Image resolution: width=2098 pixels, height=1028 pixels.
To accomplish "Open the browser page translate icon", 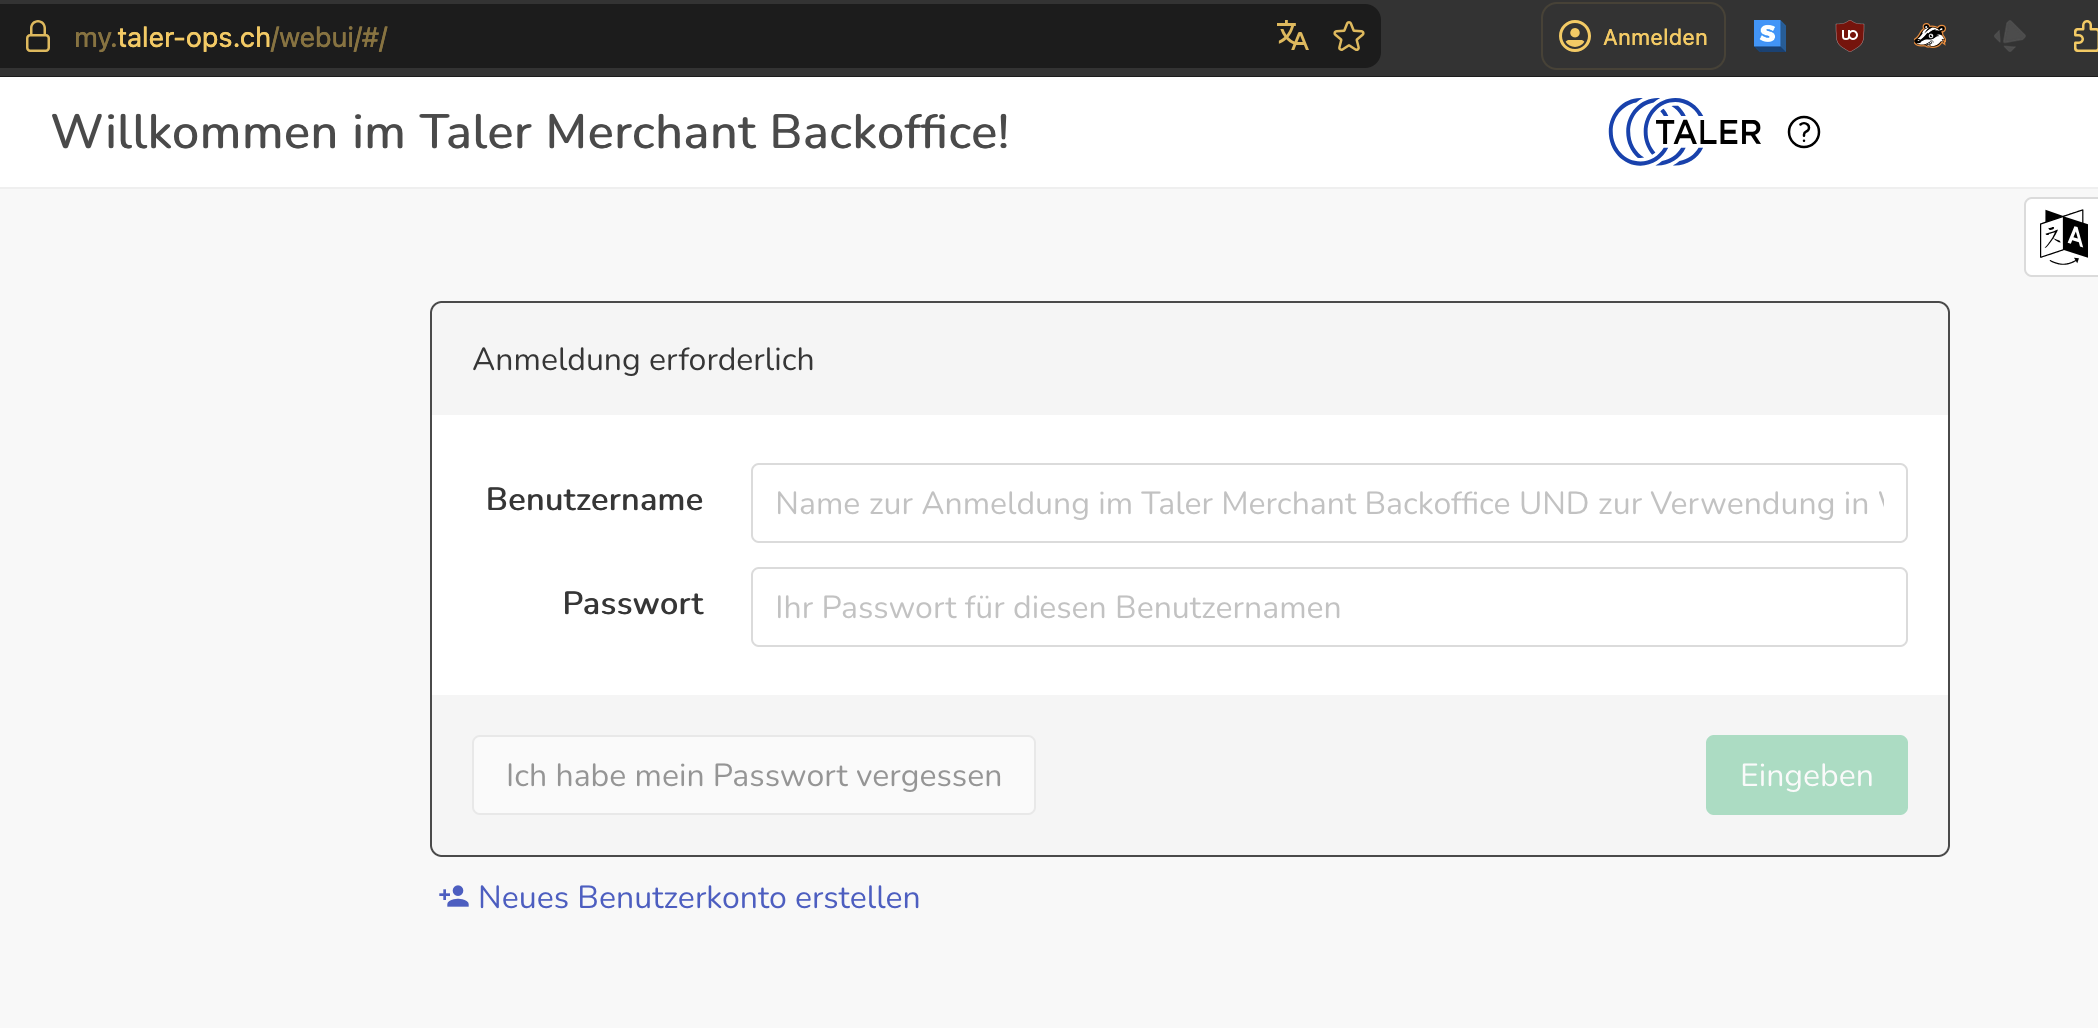I will tap(1292, 37).
